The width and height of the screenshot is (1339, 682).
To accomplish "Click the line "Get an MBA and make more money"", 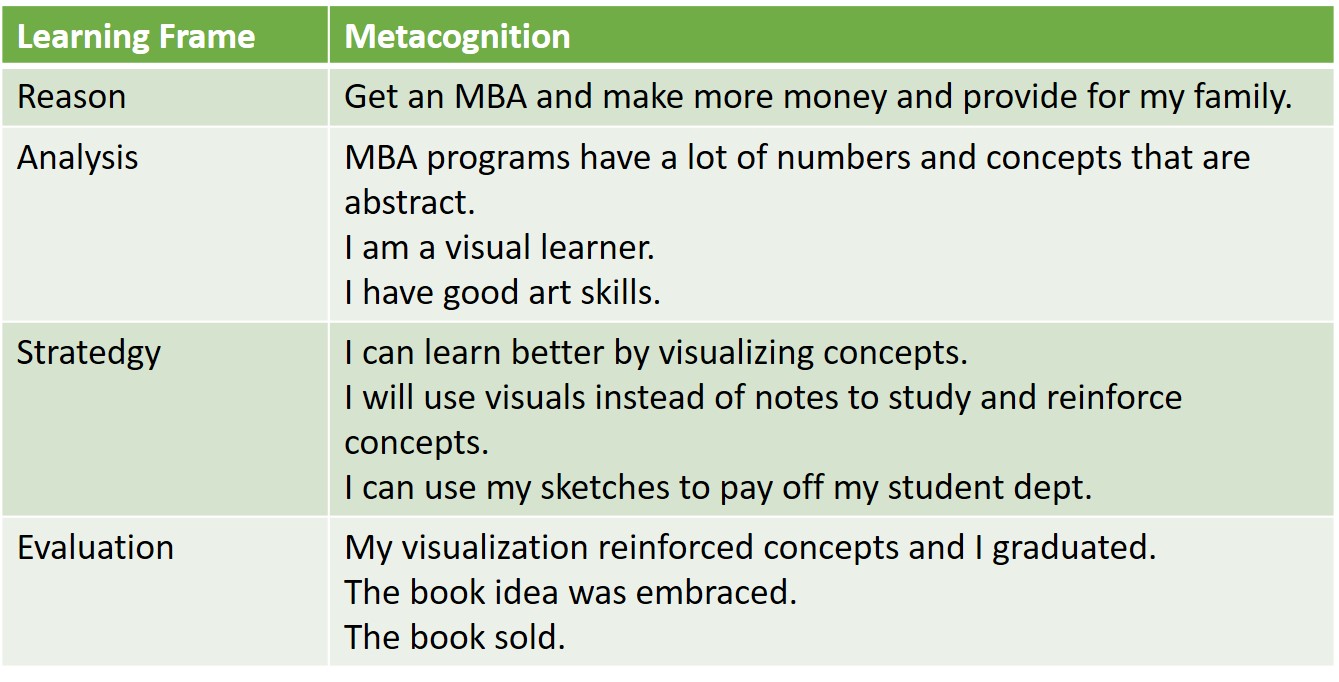I will pos(817,97).
